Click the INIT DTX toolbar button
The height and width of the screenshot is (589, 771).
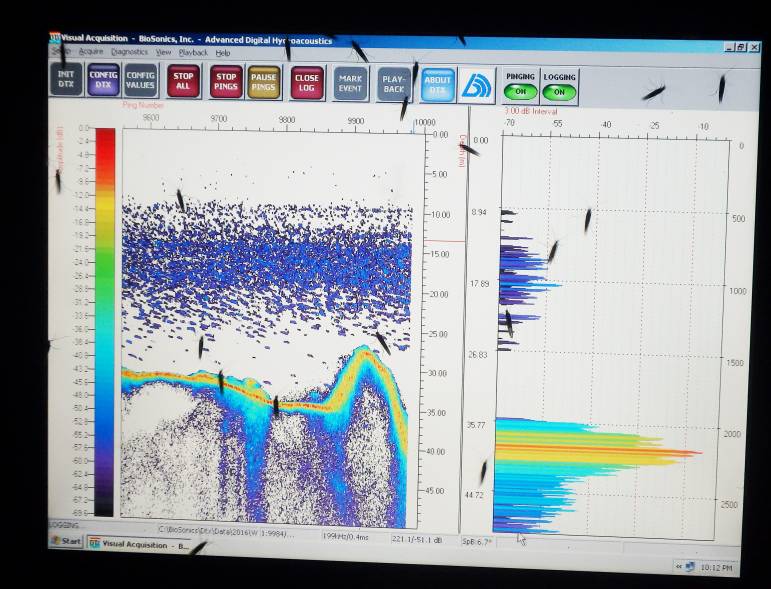pyautogui.click(x=66, y=80)
